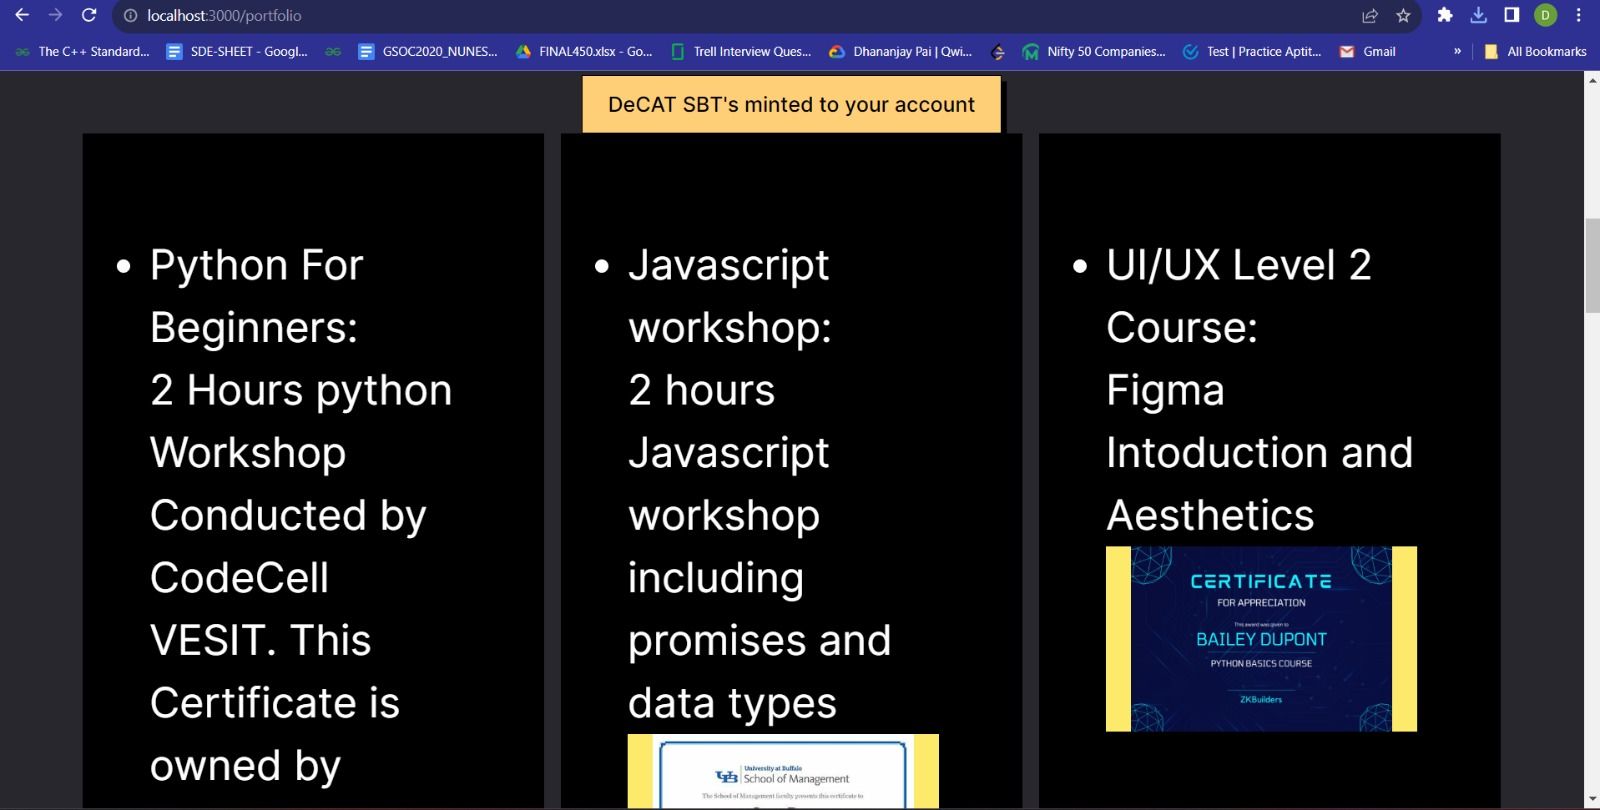This screenshot has width=1600, height=810.
Task: Open the Test Practice Aptitude bookmark
Action: (1252, 51)
